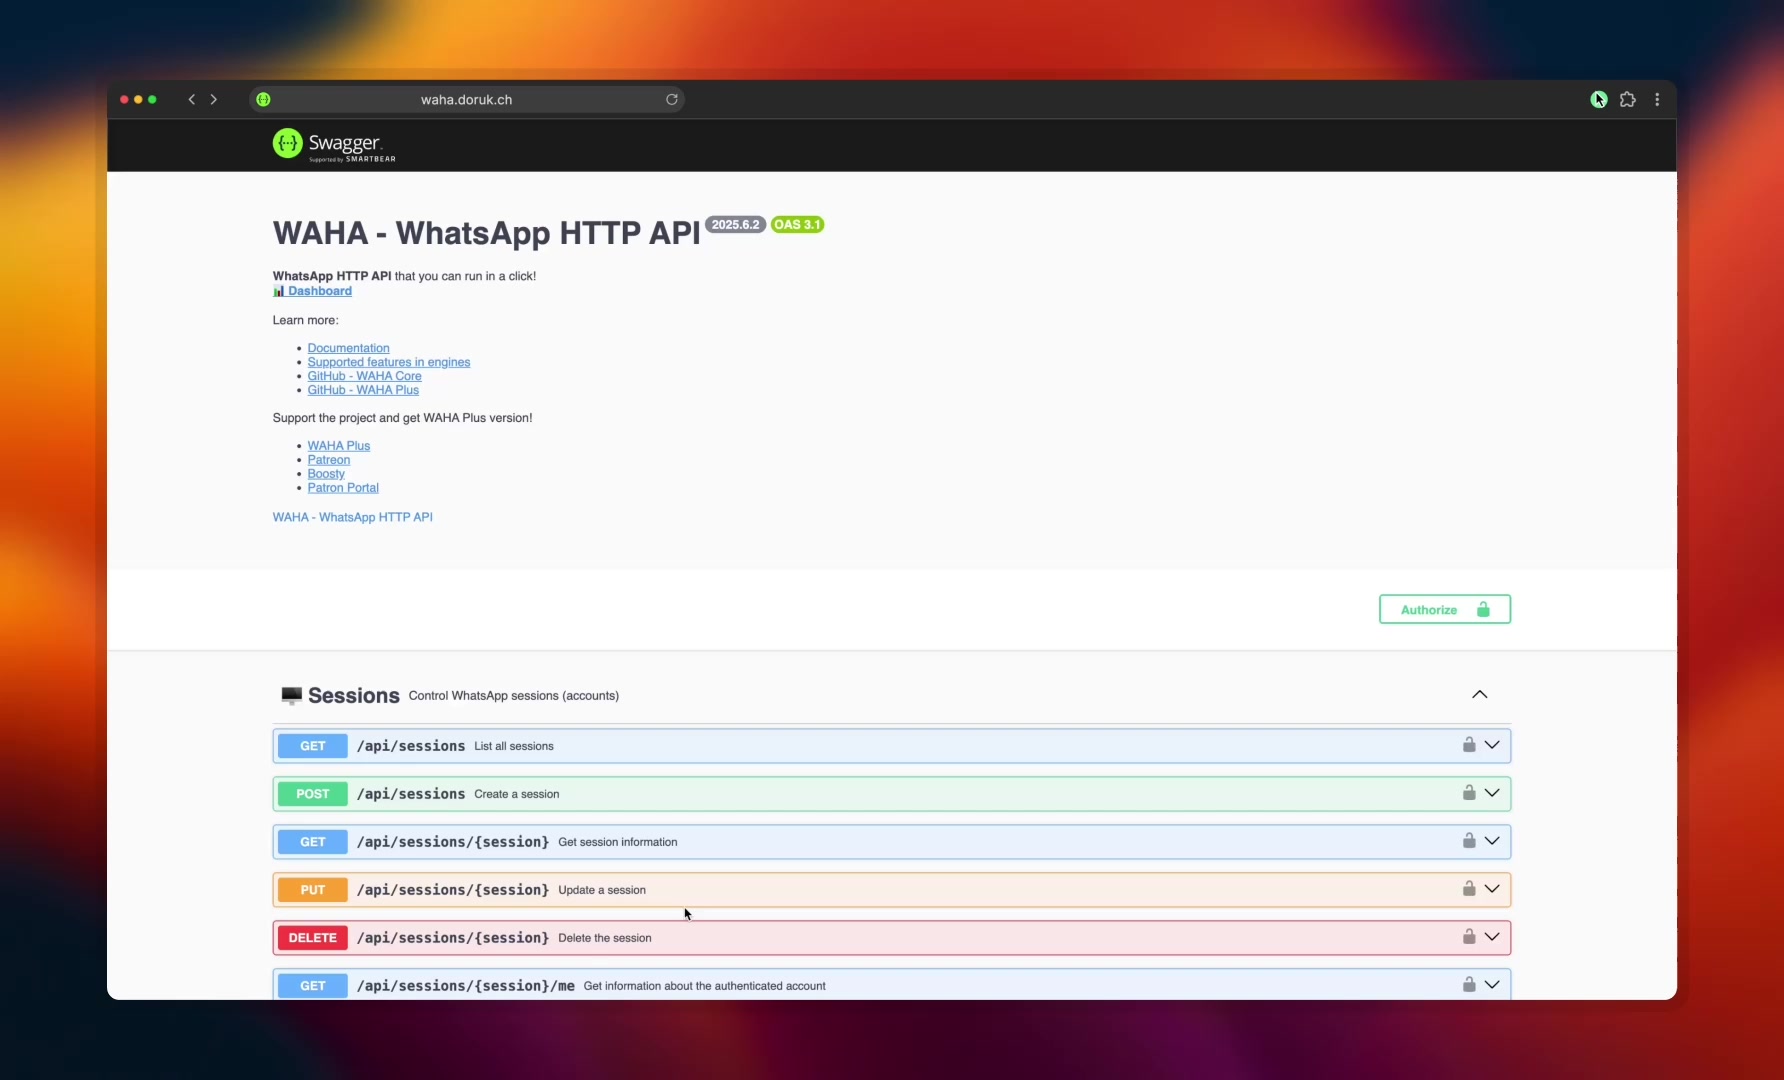Click lock icon on GET /api/sessions row
The image size is (1784, 1080).
click(1469, 745)
